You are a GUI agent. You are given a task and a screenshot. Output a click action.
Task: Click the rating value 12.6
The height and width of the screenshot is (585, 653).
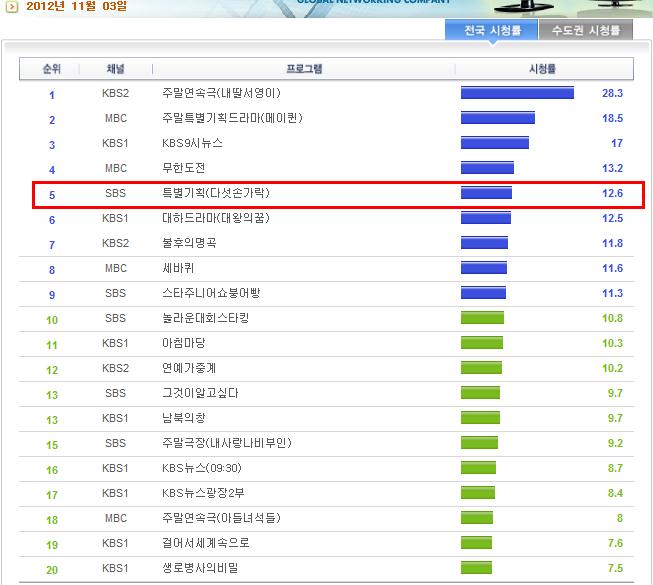click(612, 193)
